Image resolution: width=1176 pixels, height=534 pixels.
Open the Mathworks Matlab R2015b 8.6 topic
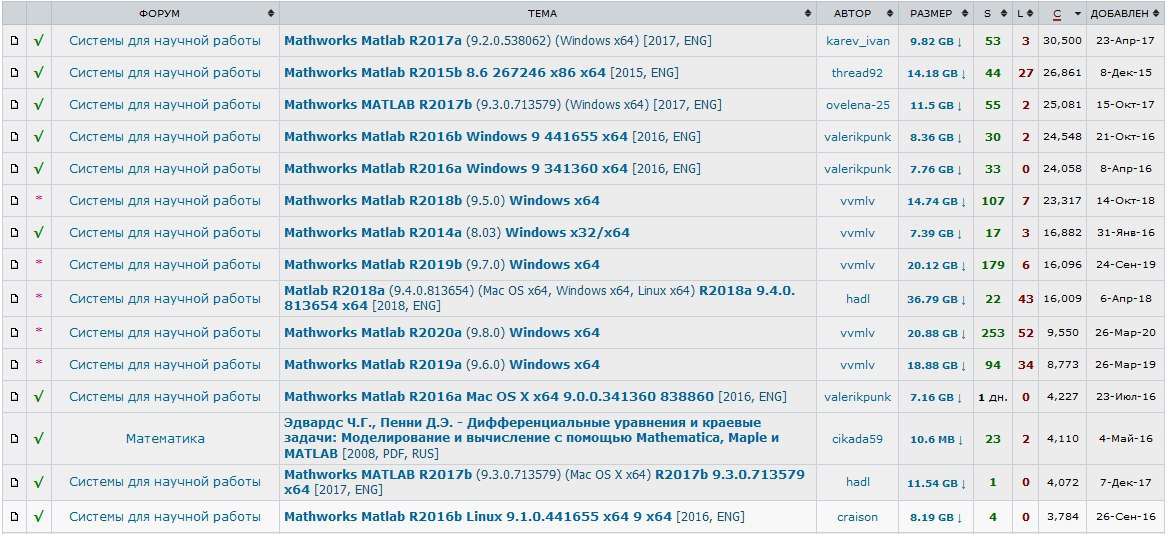click(482, 73)
